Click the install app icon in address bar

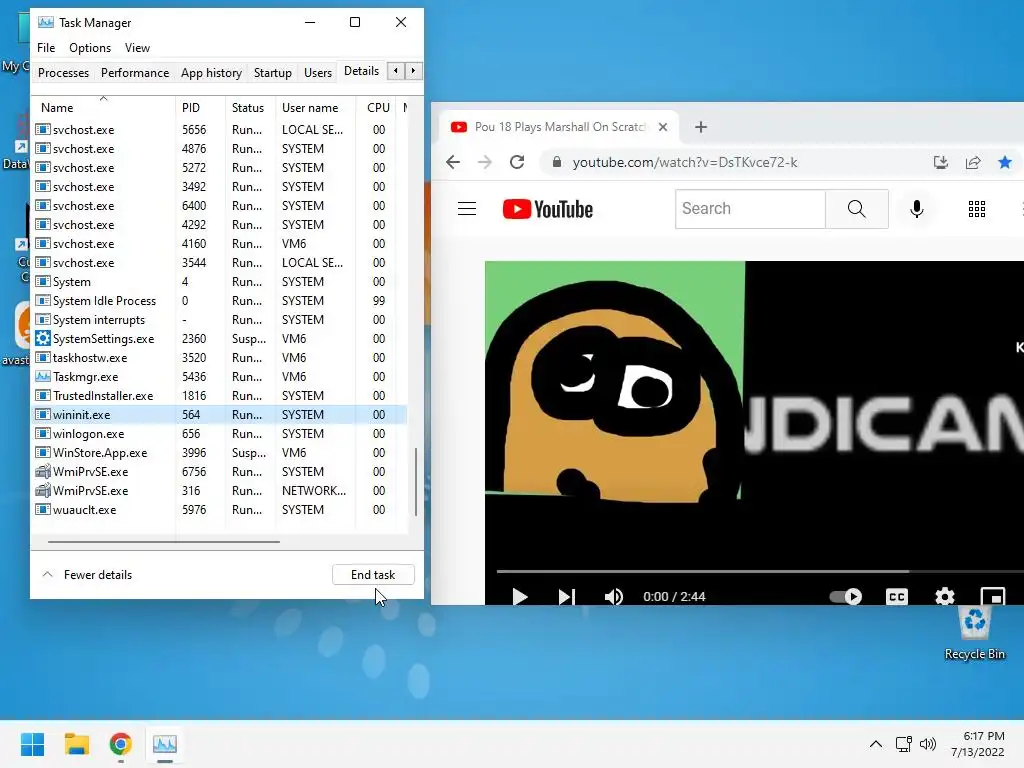[x=940, y=162]
